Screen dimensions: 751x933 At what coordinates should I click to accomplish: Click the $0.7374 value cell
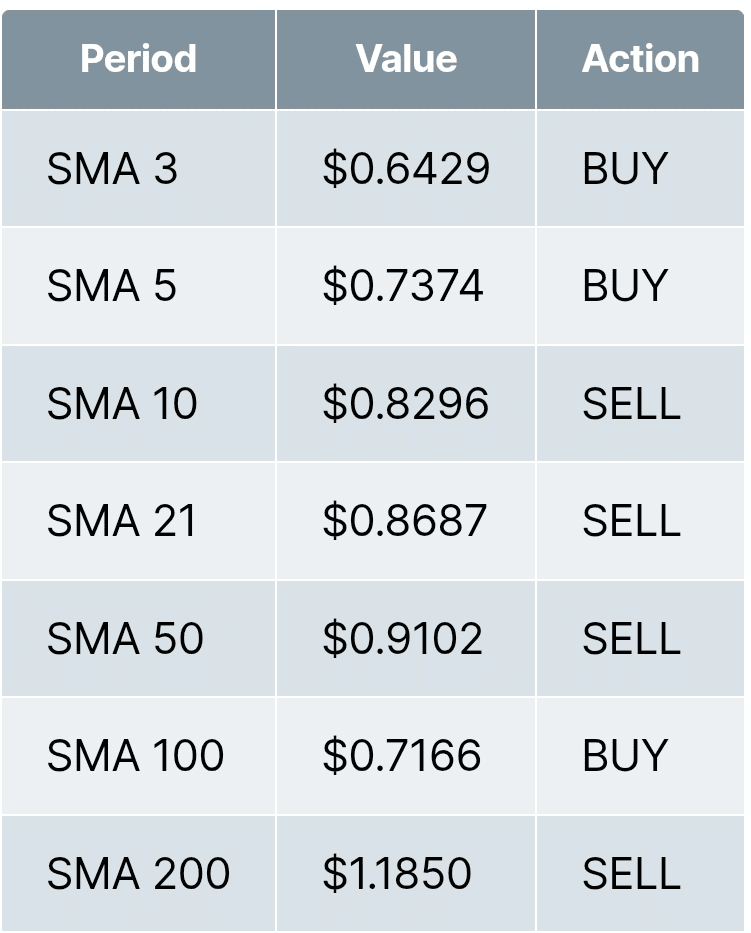click(403, 286)
